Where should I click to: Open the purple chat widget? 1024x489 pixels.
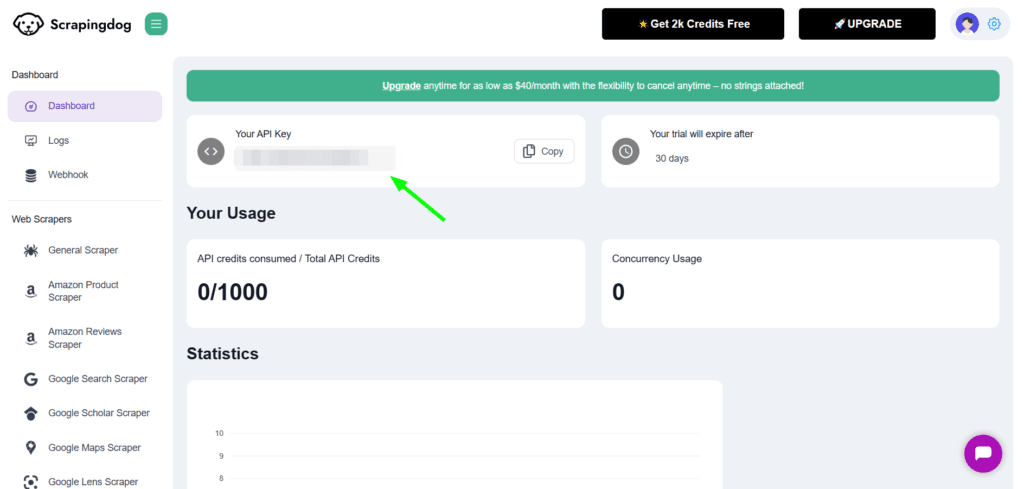[983, 453]
